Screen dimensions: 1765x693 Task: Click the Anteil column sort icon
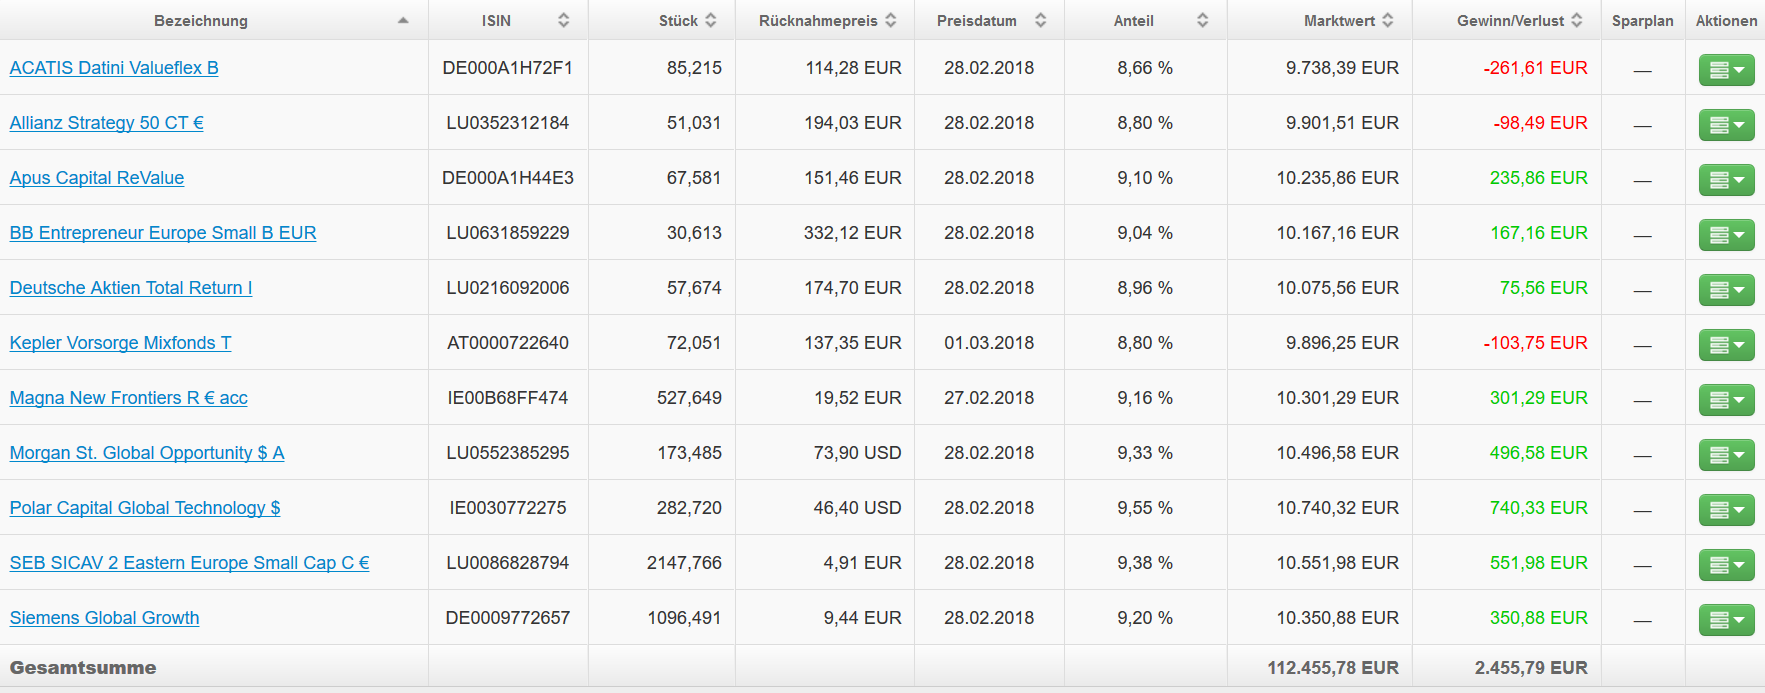(x=1203, y=21)
